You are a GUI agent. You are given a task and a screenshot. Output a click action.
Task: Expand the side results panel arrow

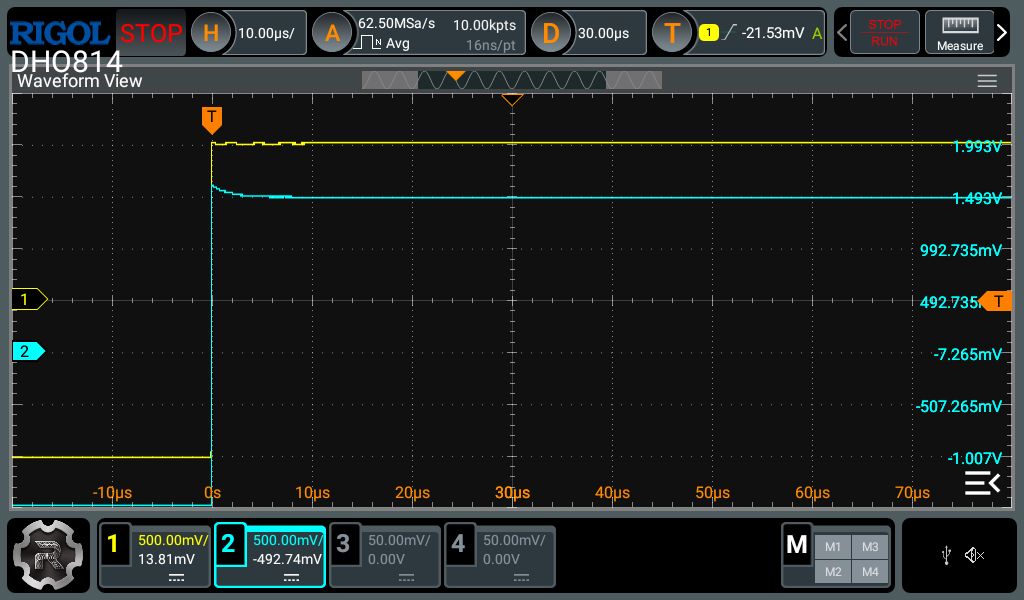pyautogui.click(x=981, y=484)
